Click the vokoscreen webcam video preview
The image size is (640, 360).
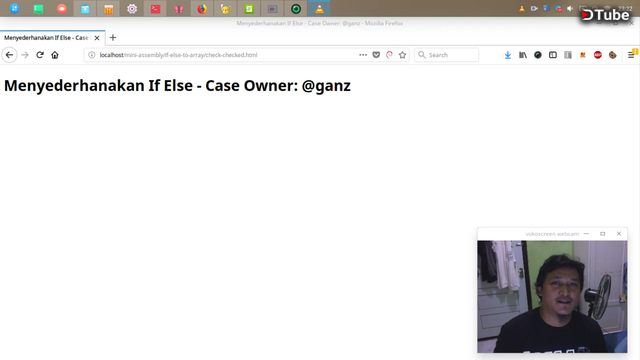pyautogui.click(x=552, y=296)
